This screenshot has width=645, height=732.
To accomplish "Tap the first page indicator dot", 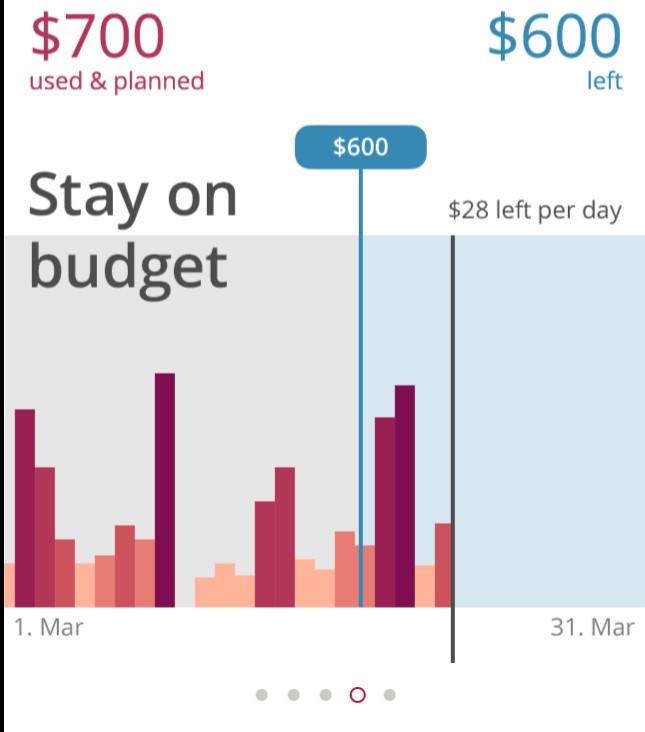I will [262, 695].
